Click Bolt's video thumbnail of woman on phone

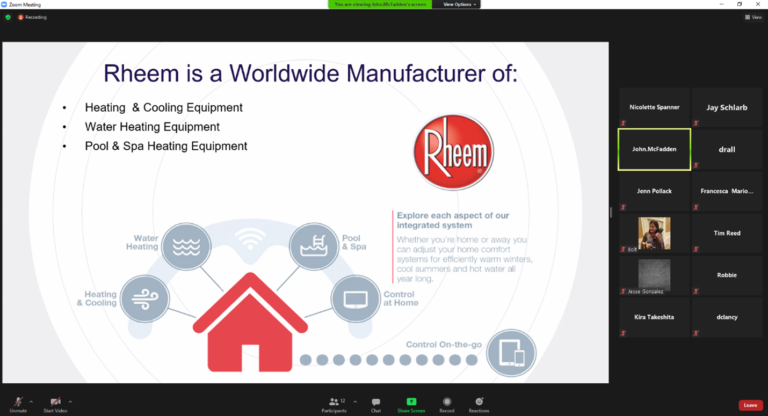point(654,234)
